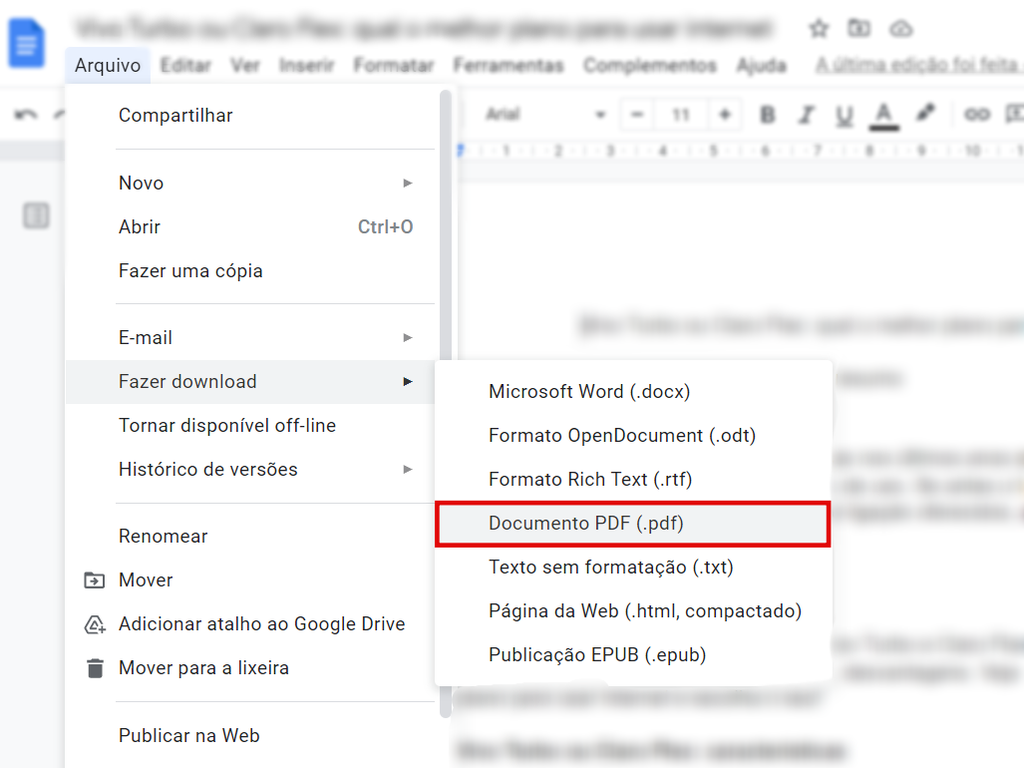1024x768 pixels.
Task: Decrease font size with minus button
Action: point(637,115)
